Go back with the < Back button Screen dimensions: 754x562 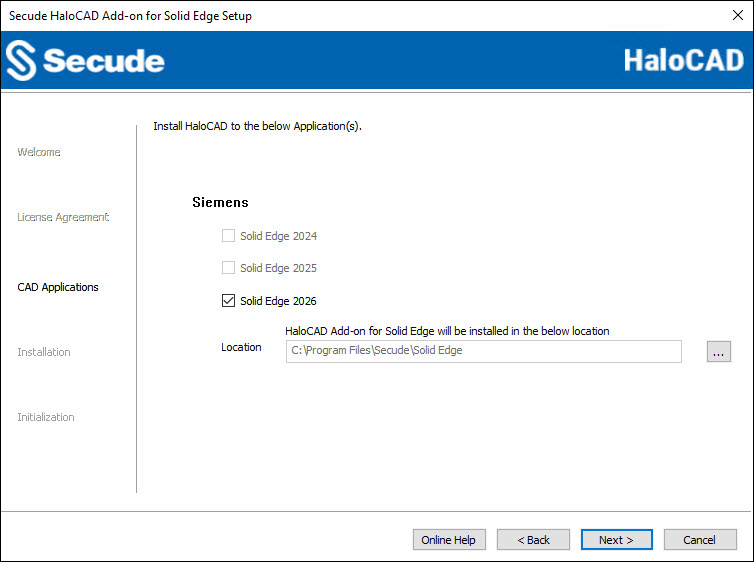[x=533, y=540]
